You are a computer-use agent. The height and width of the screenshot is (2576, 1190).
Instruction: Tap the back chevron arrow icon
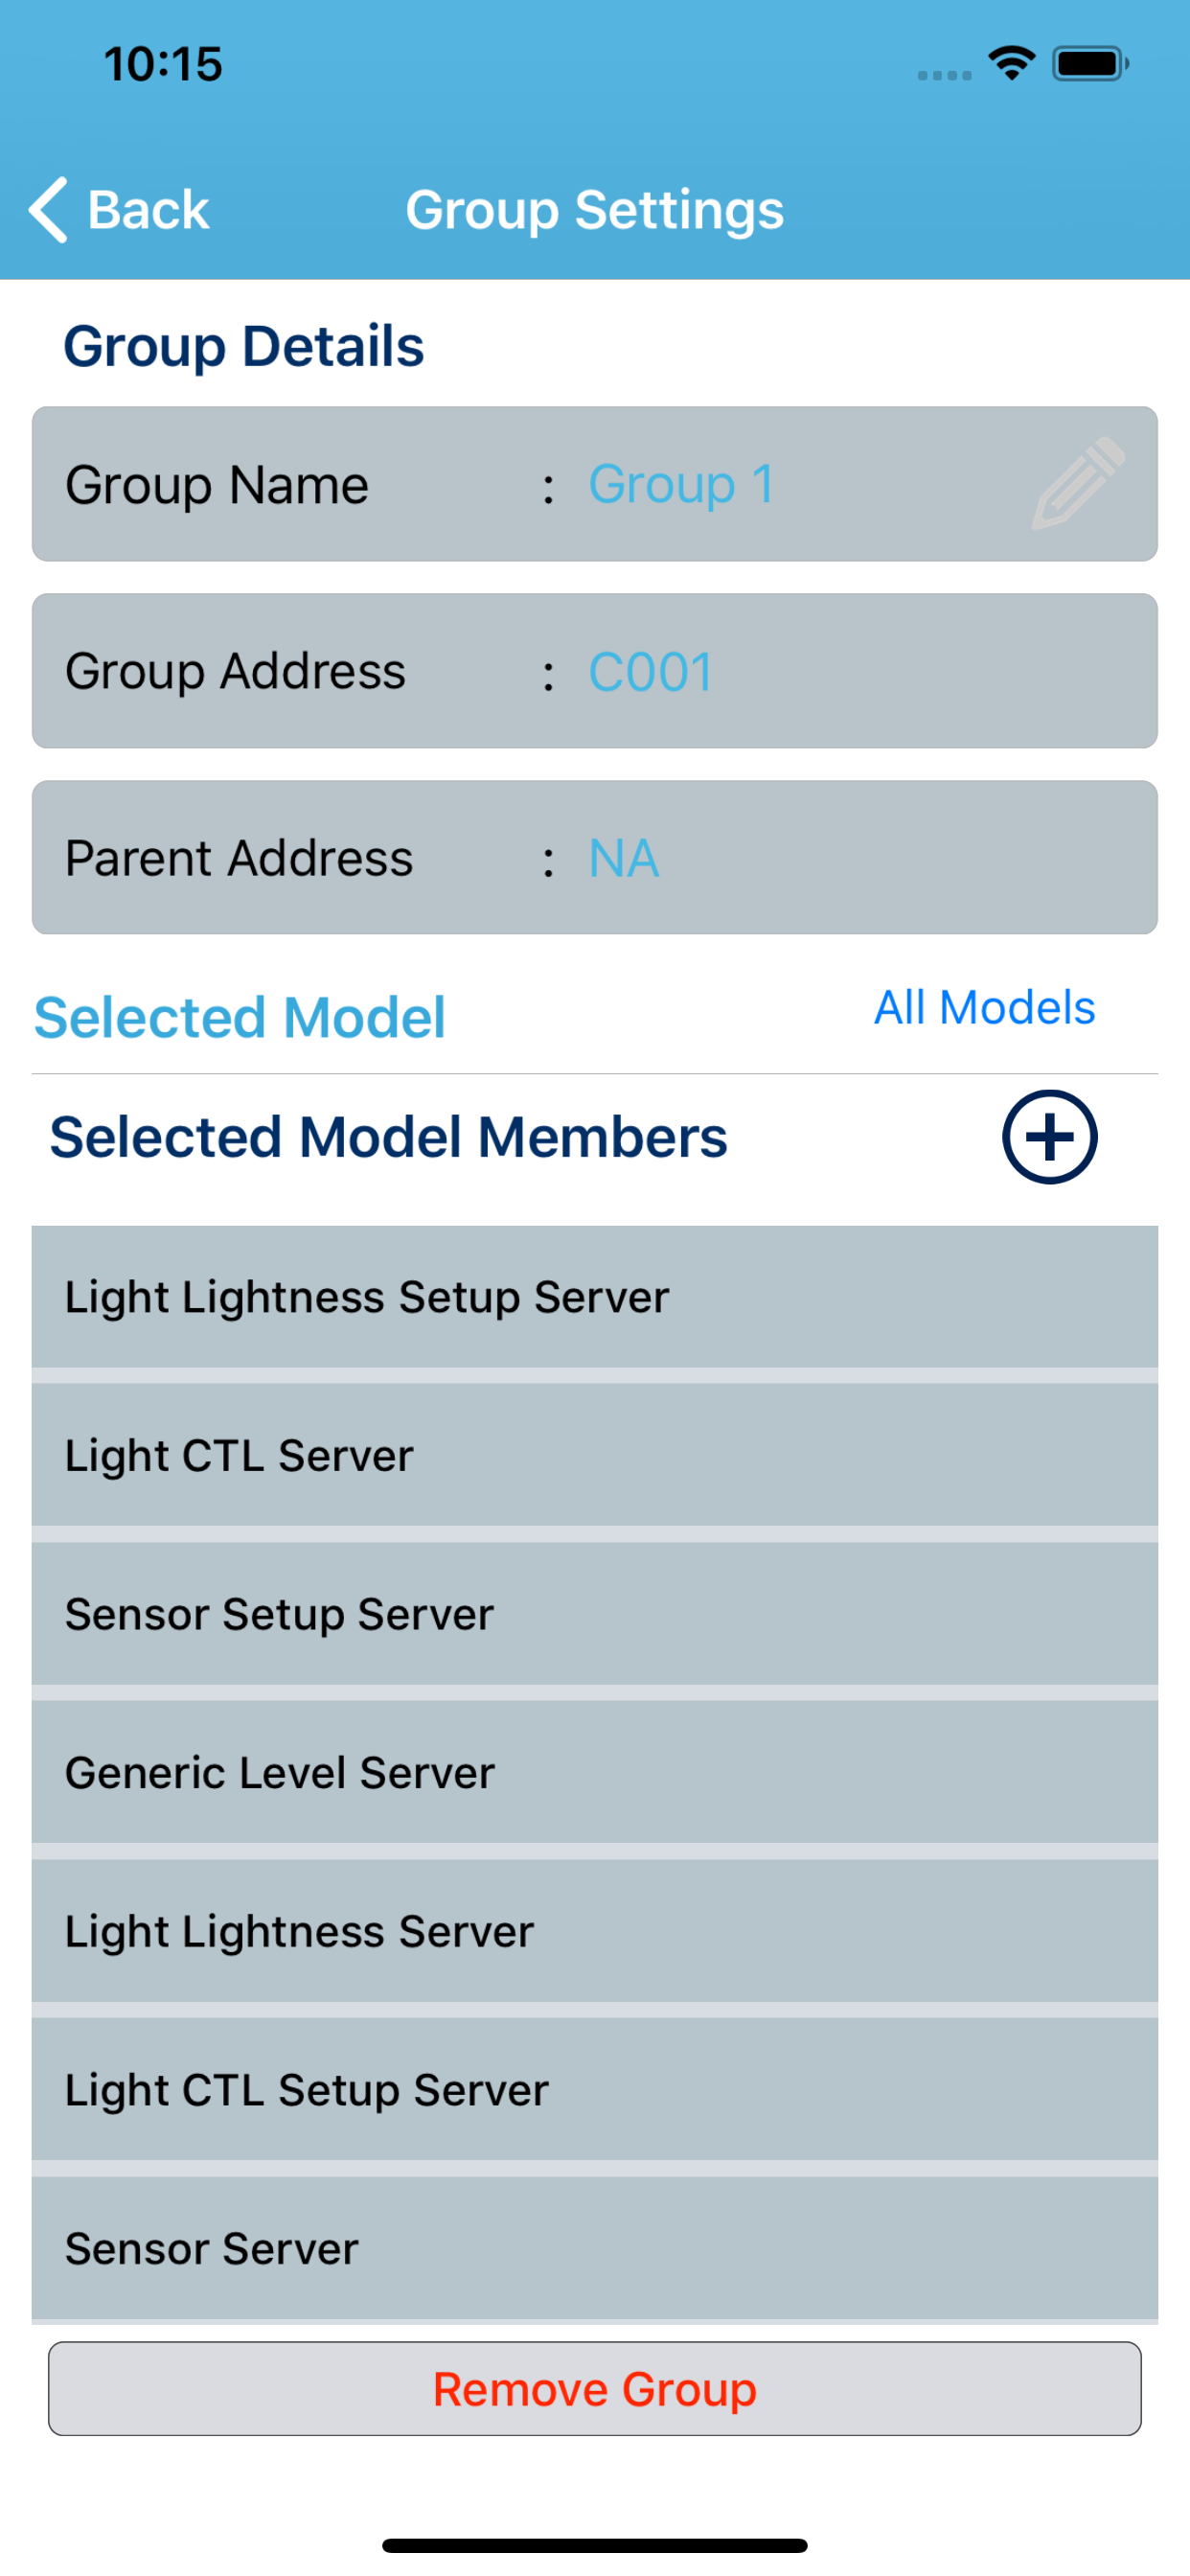48,210
